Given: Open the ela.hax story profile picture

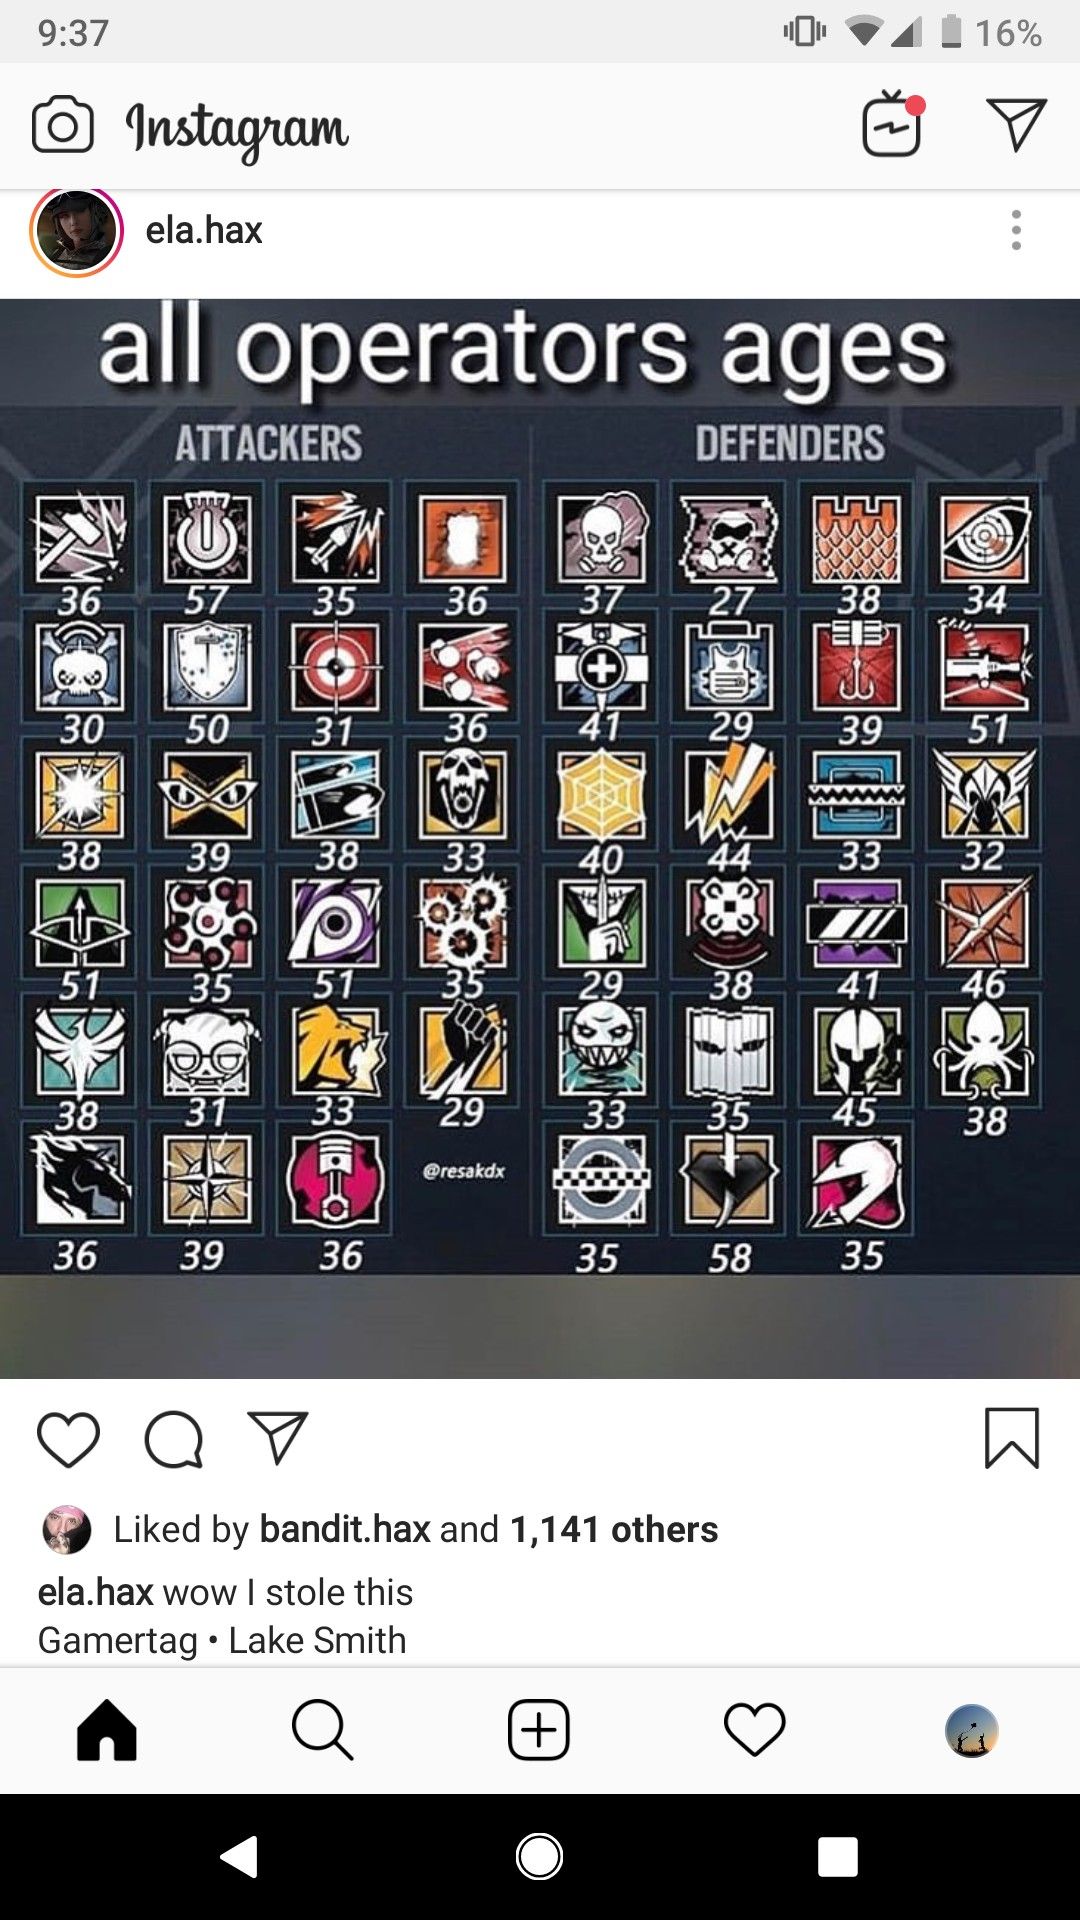Looking at the screenshot, I should coord(77,231).
